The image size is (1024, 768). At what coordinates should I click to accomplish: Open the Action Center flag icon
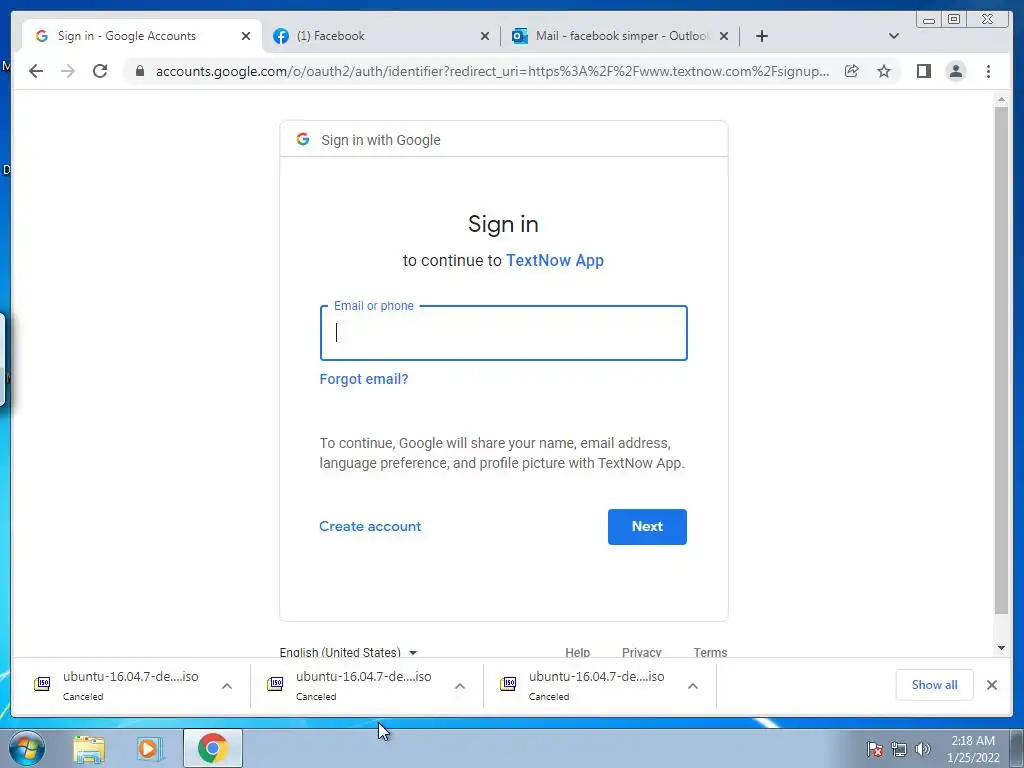pyautogui.click(x=874, y=749)
